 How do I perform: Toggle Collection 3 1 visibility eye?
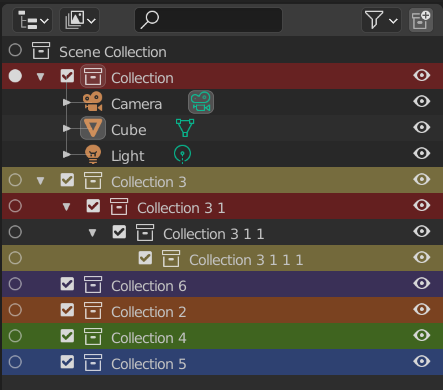[422, 205]
